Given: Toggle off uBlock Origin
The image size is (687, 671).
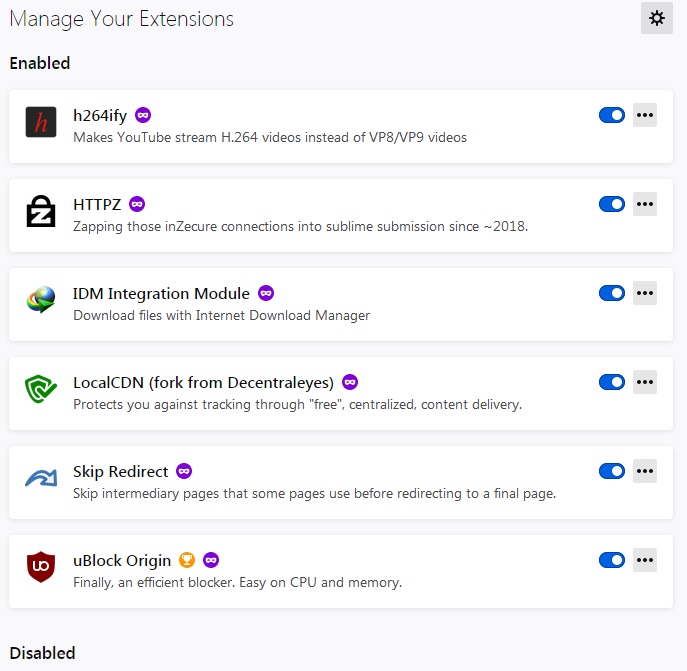Looking at the screenshot, I should click(611, 560).
